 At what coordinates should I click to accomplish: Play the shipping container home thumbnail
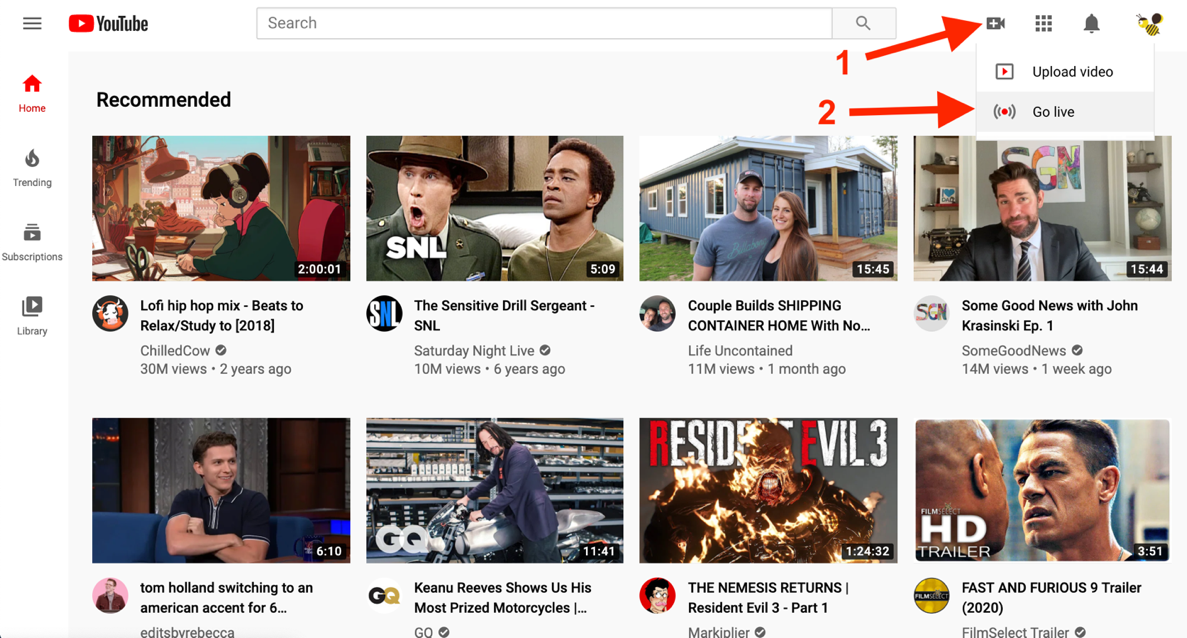[x=768, y=208]
